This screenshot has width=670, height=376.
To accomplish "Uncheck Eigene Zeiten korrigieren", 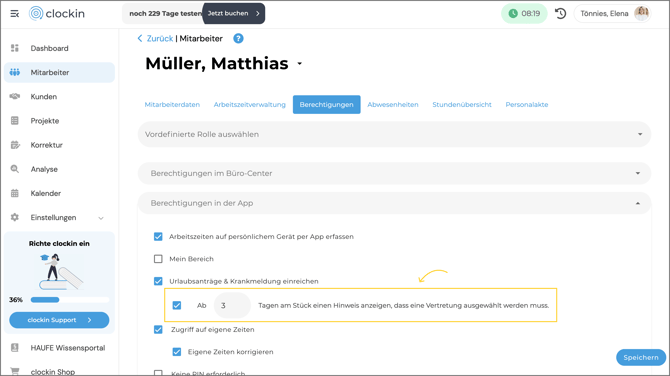I will (177, 352).
